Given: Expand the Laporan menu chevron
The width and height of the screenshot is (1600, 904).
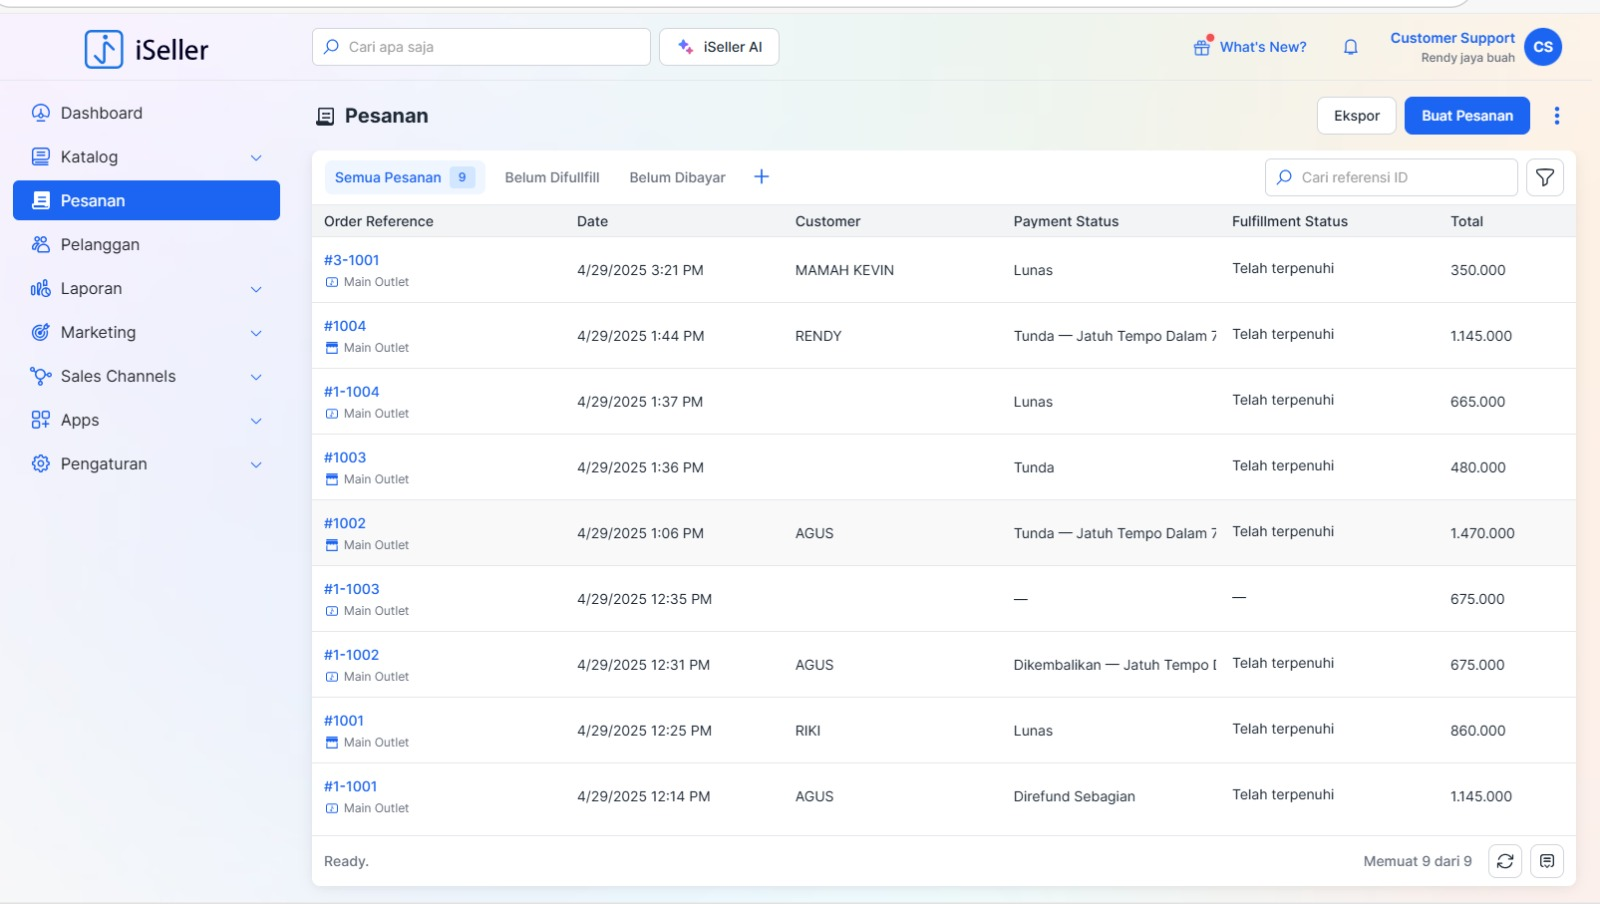Looking at the screenshot, I should 256,289.
